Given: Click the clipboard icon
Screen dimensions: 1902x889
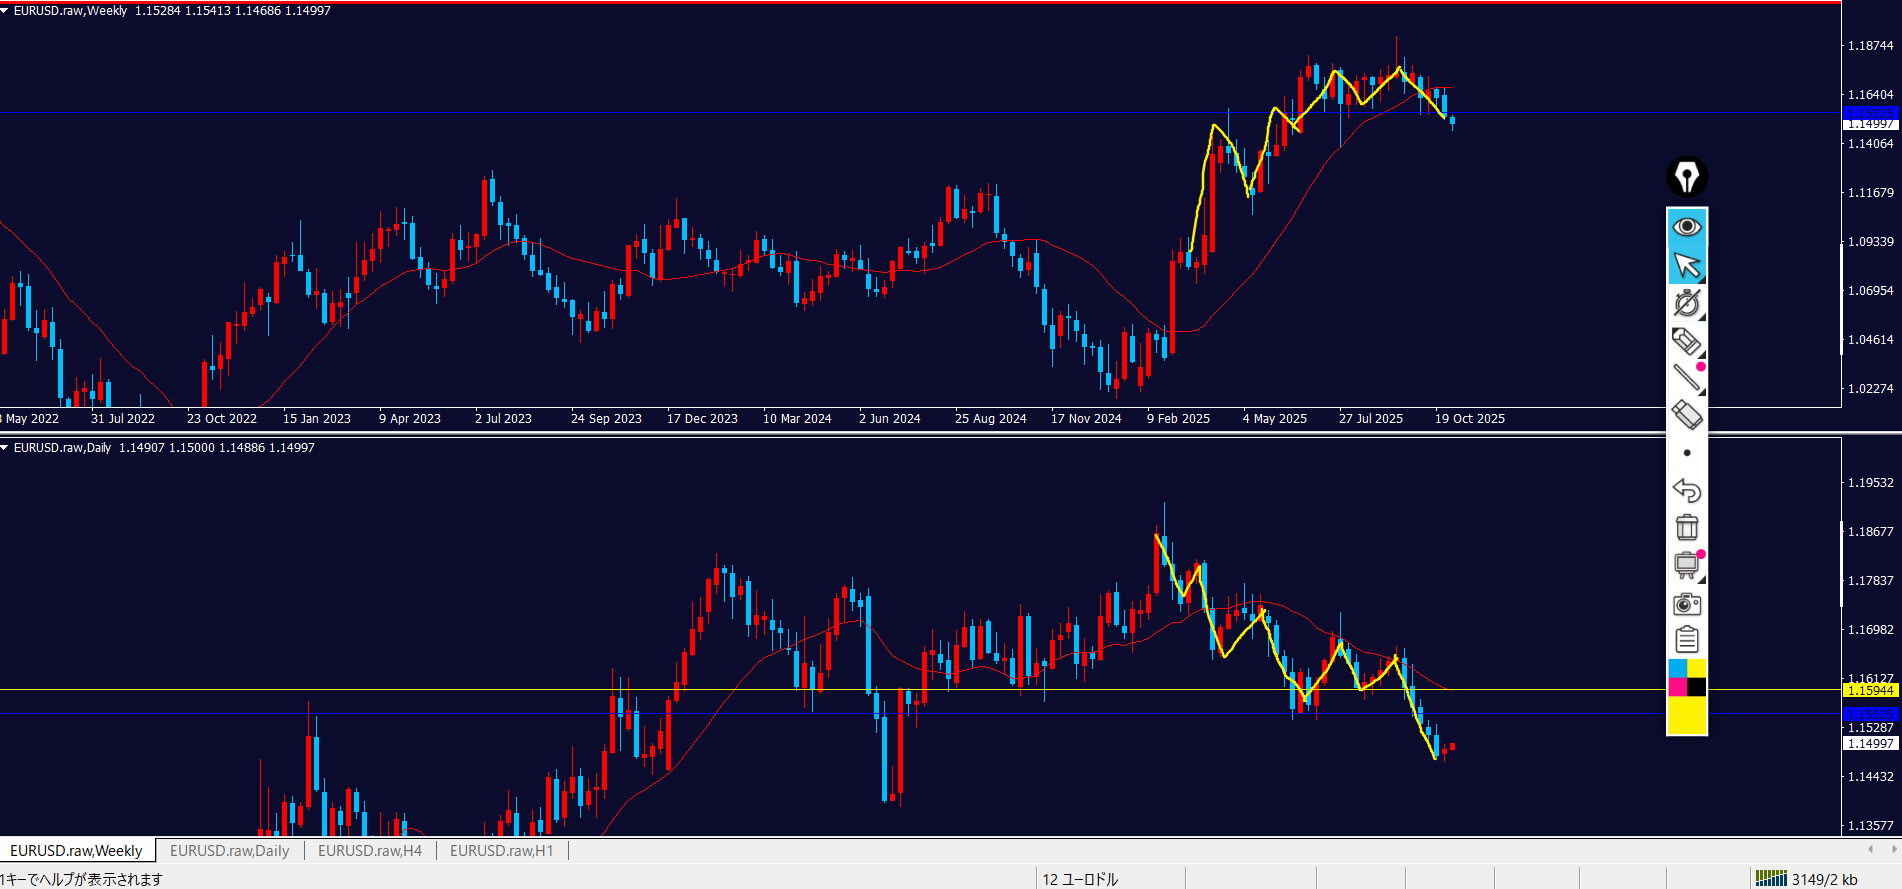Looking at the screenshot, I should 1686,640.
